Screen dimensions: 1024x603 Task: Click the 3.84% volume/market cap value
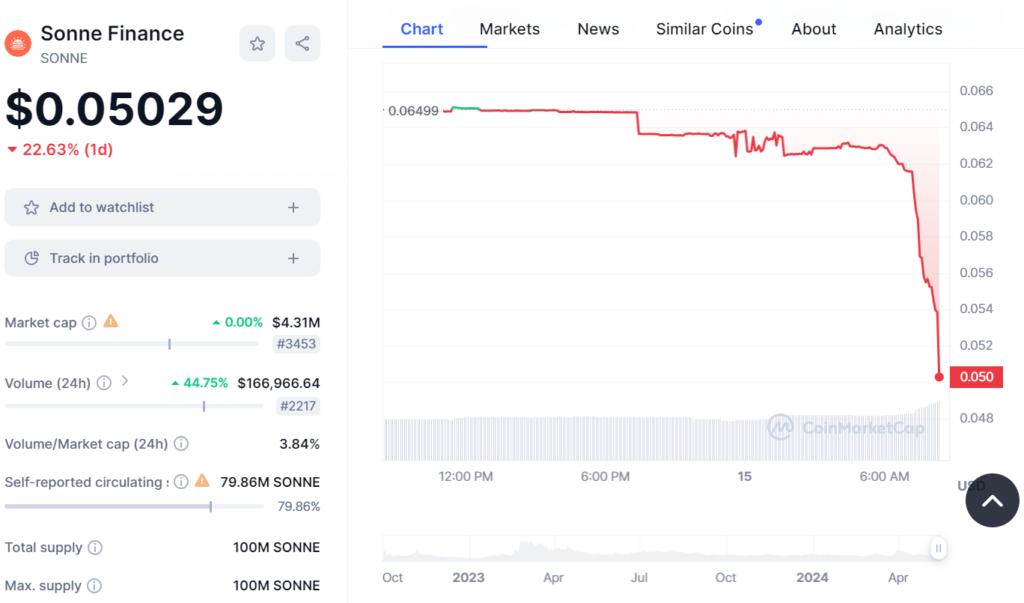click(300, 444)
